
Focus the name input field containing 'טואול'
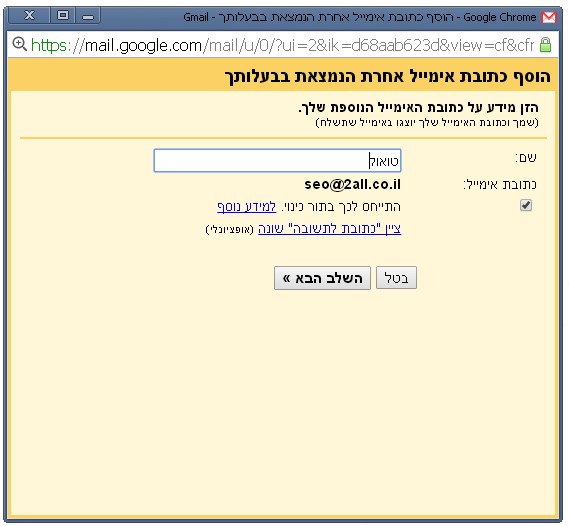277,160
